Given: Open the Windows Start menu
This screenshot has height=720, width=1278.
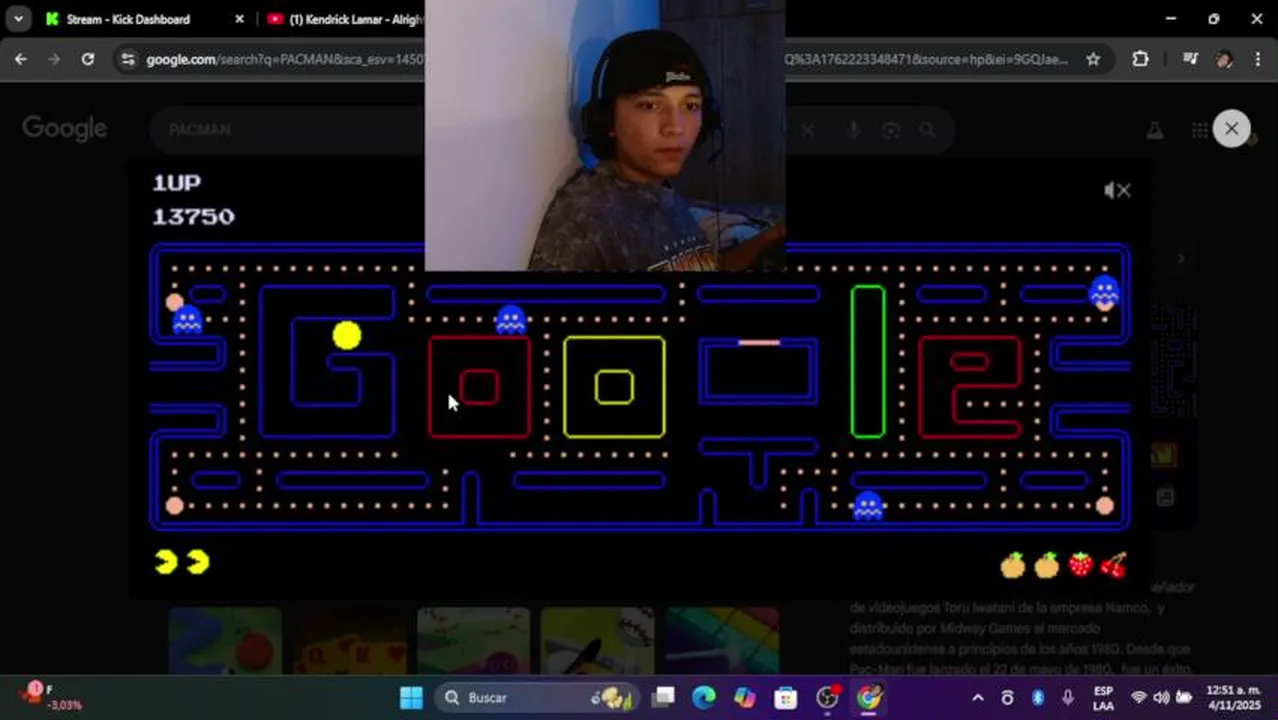Looking at the screenshot, I should (411, 698).
